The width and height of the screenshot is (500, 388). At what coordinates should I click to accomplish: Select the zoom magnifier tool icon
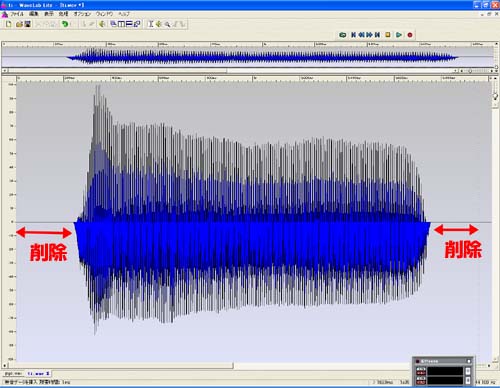pyautogui.click(x=167, y=24)
